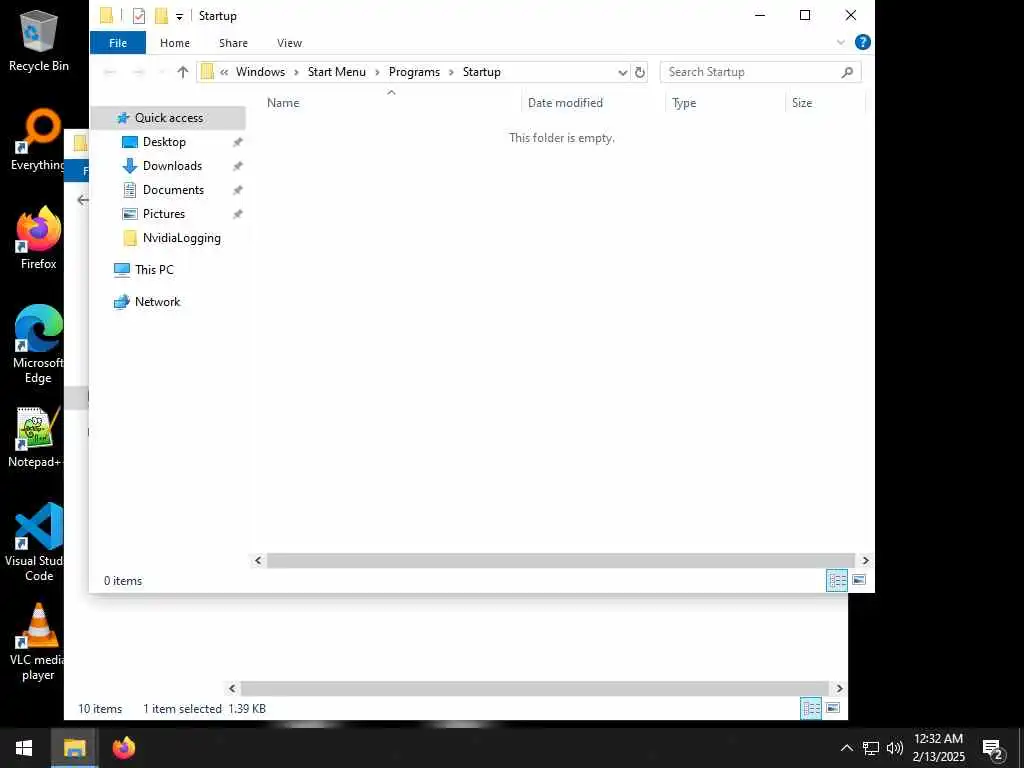Click background window scrollbar right arrow
The image size is (1024, 768).
click(x=839, y=689)
